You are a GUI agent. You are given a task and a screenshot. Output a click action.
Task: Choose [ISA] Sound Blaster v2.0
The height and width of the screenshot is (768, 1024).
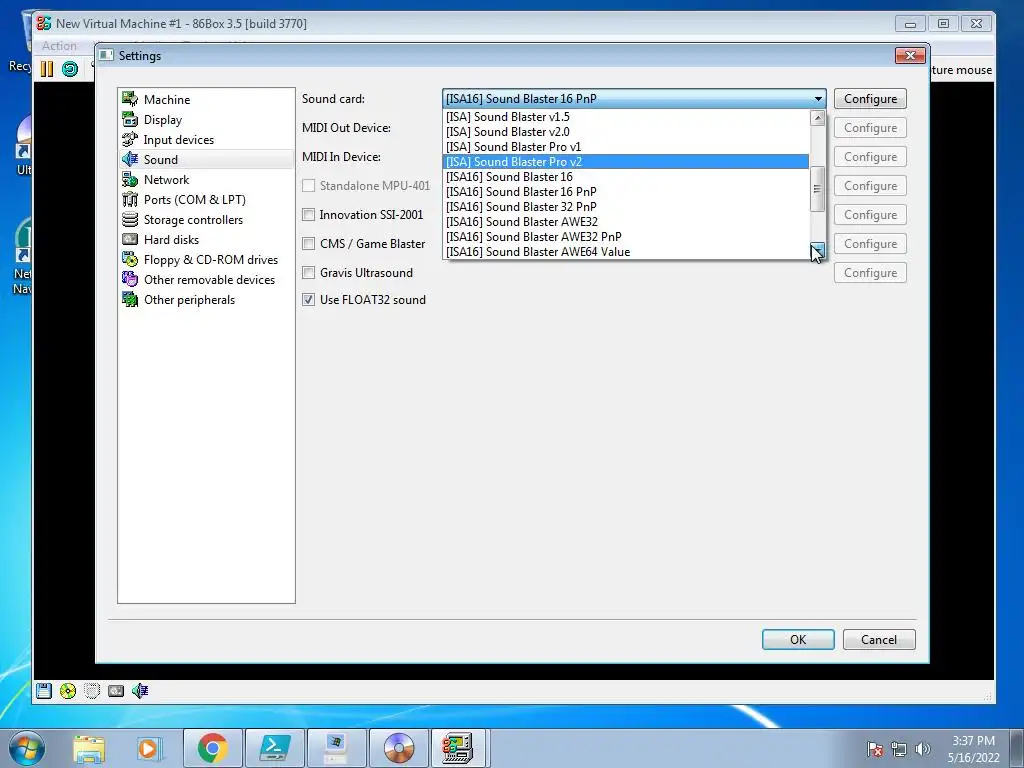point(626,132)
